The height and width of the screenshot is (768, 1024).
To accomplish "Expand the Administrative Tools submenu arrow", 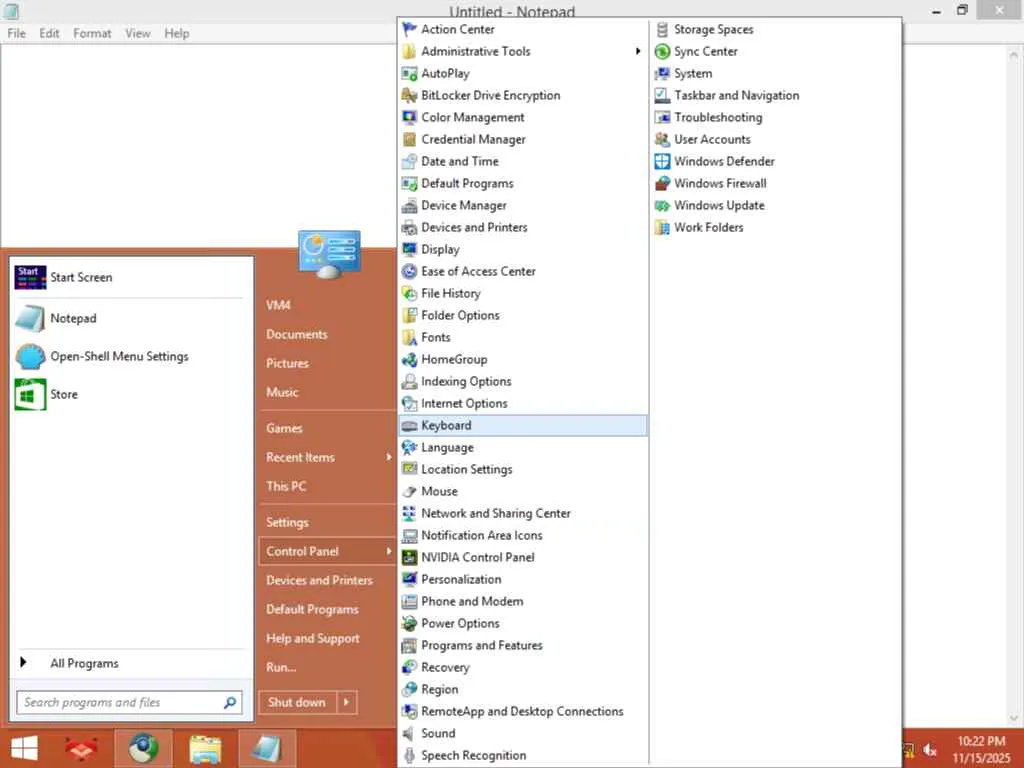I will pyautogui.click(x=638, y=52).
